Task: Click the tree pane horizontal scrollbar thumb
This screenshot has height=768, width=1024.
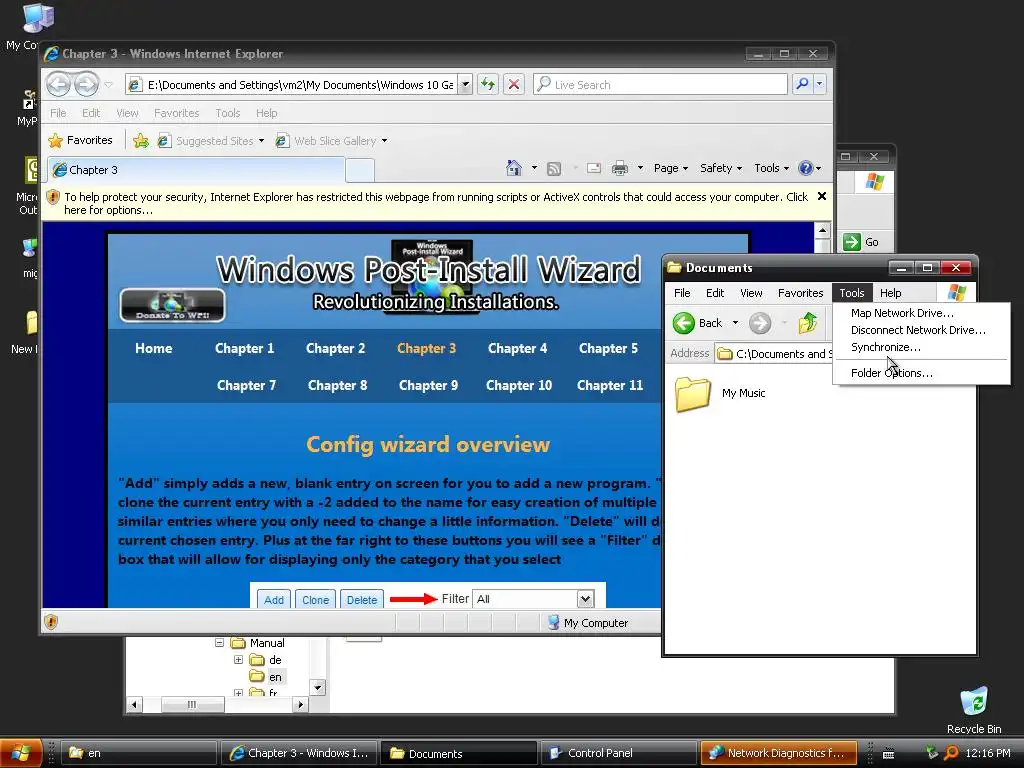Action: [192, 705]
